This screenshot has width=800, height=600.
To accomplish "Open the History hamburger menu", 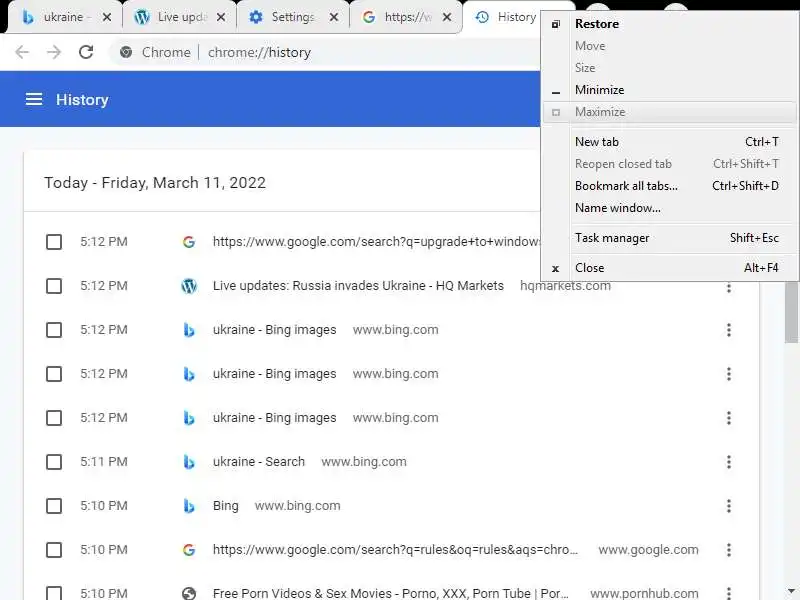I will (34, 99).
